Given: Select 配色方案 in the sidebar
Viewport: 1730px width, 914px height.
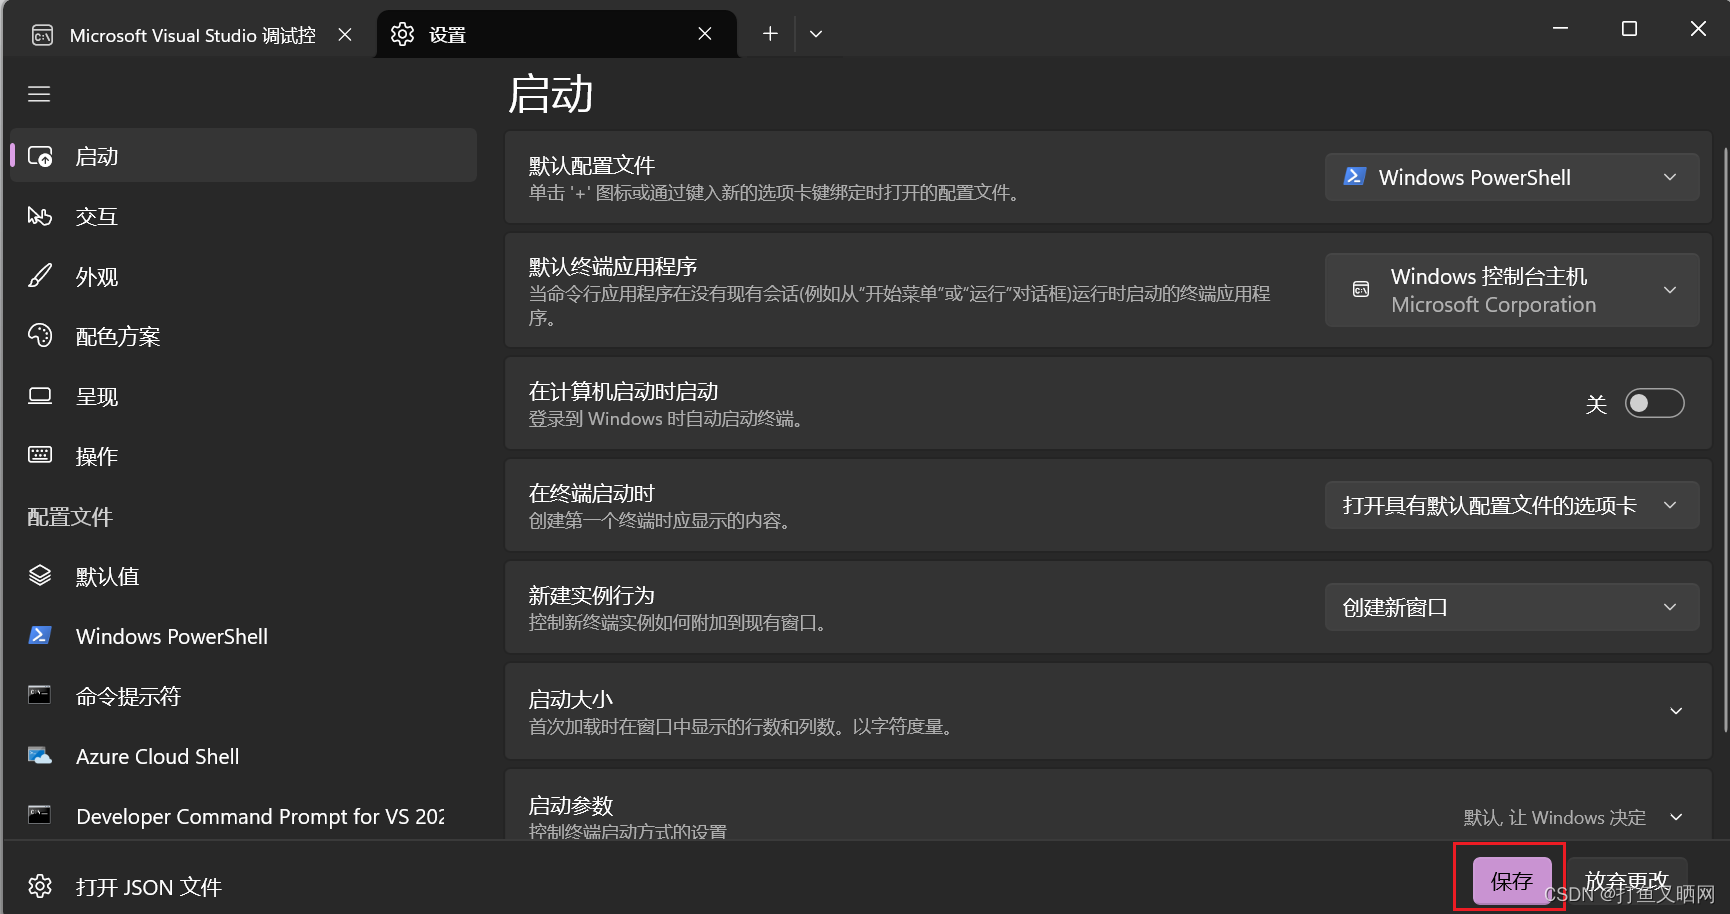Looking at the screenshot, I should pyautogui.click(x=243, y=336).
